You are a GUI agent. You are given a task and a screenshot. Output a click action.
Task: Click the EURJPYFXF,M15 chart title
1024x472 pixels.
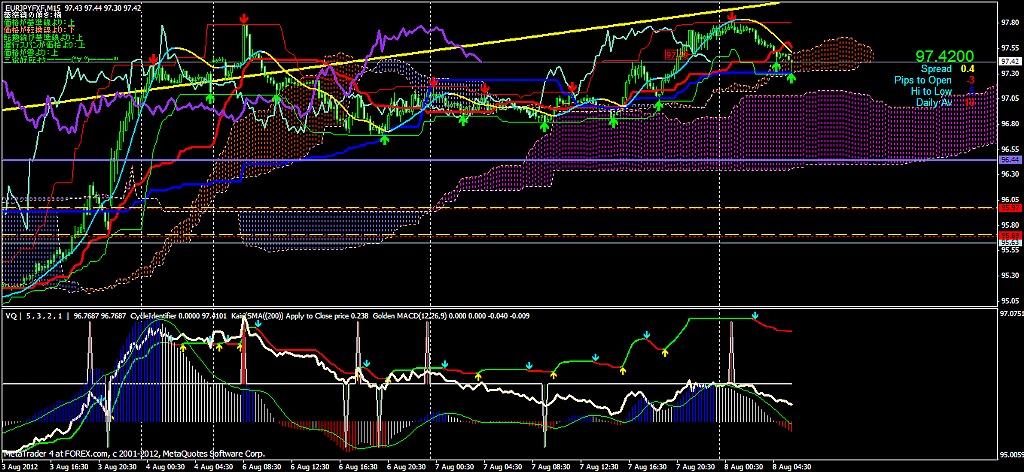(32, 6)
